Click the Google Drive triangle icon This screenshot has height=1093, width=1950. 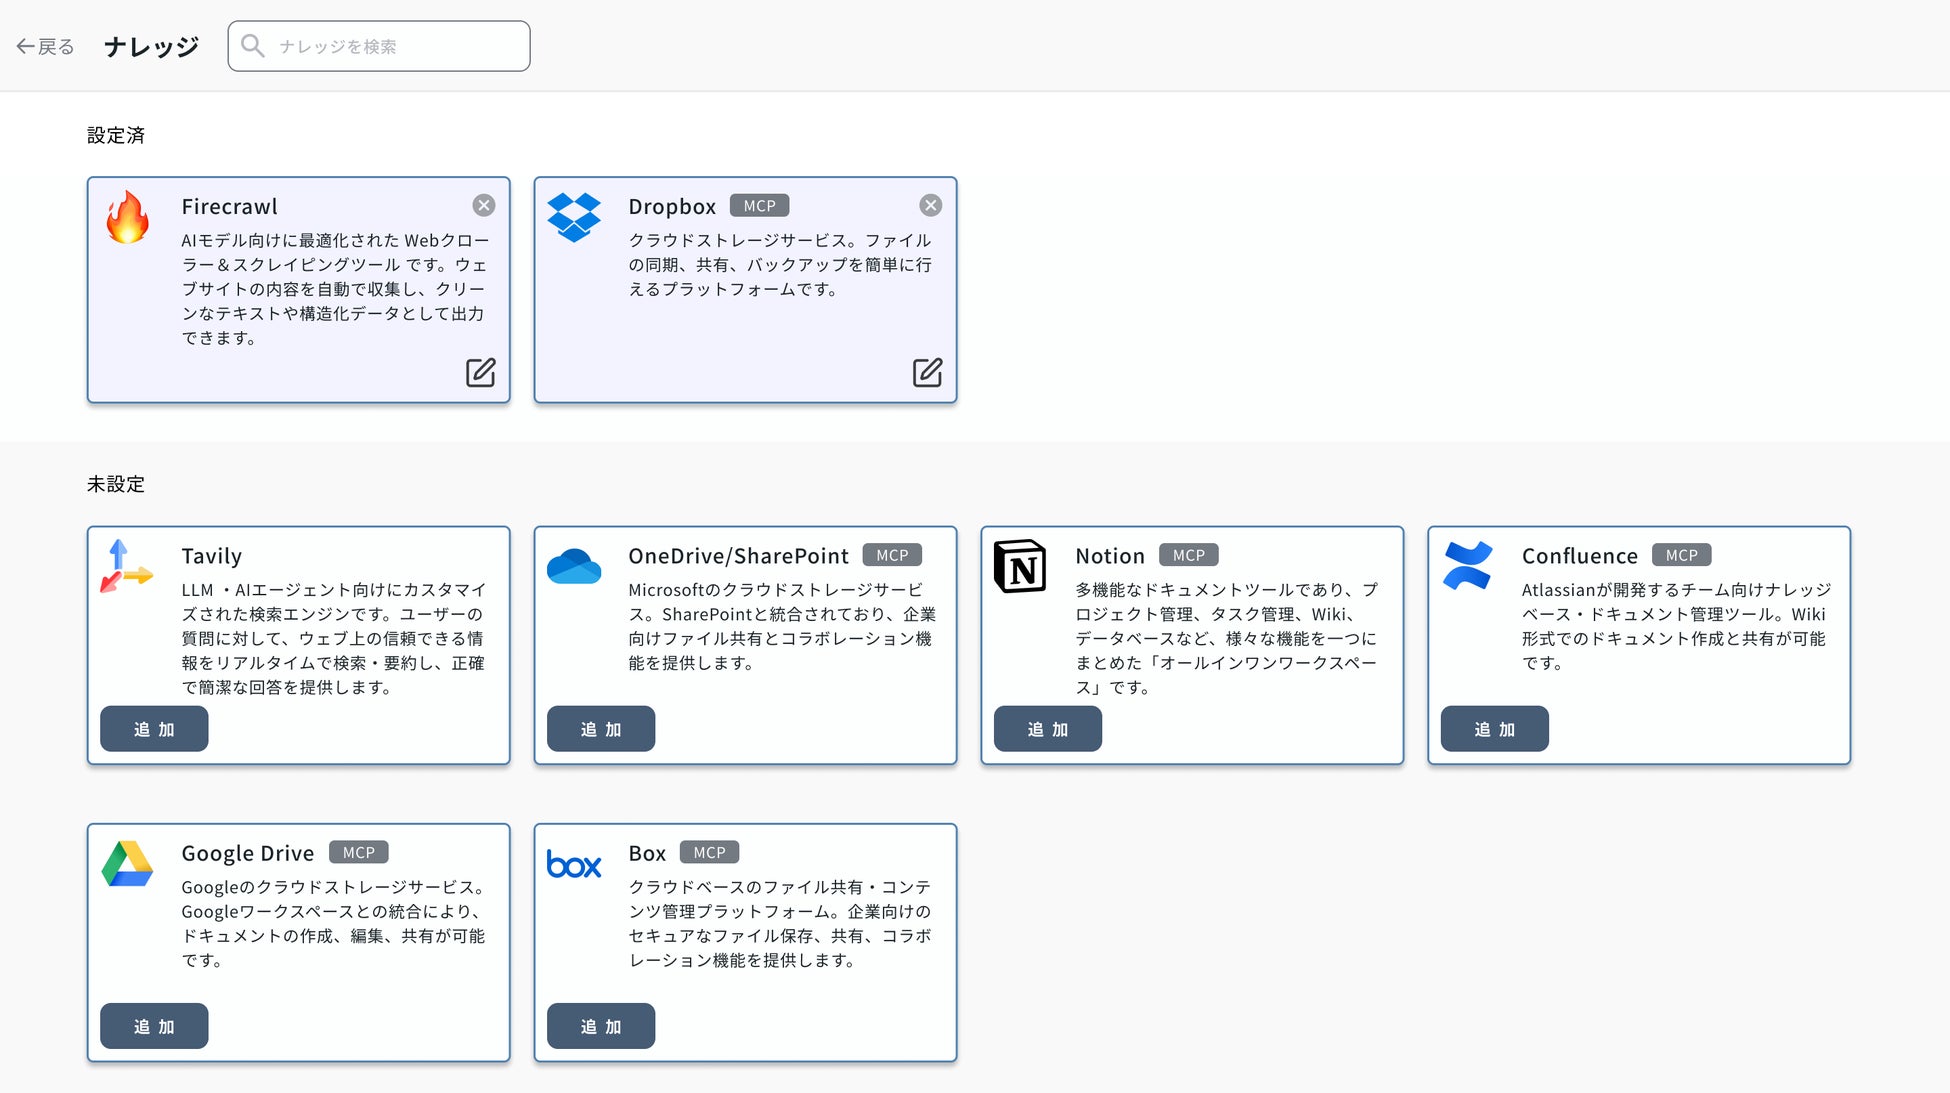pos(127,864)
